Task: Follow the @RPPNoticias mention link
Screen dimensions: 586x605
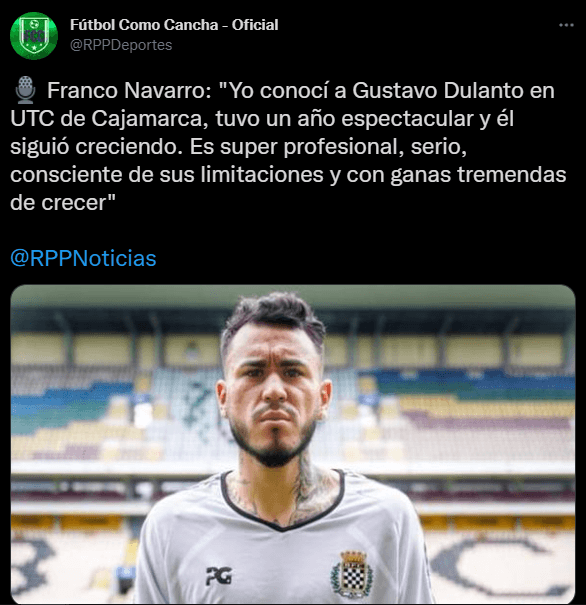Action: click(83, 258)
